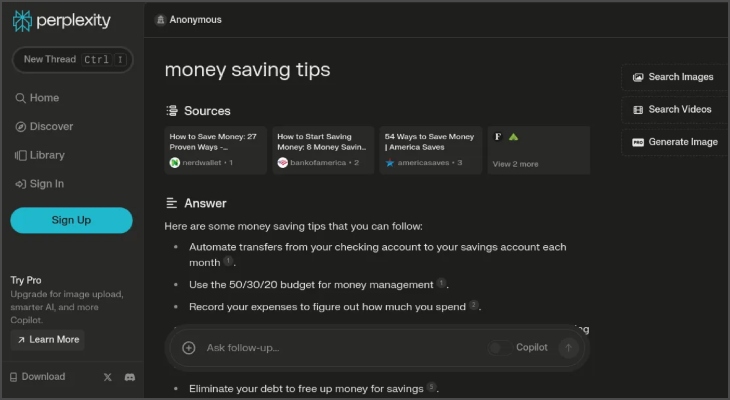
Task: Open the X (Twitter) social icon
Action: pos(108,377)
